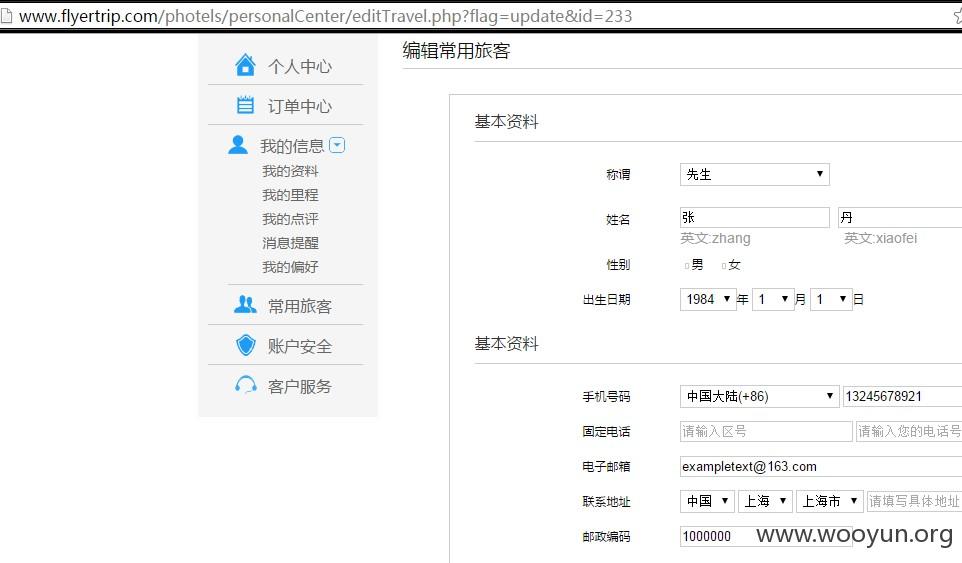This screenshot has height=563, width=962.
Task: Select the 女 gender radio button
Action: coord(724,266)
